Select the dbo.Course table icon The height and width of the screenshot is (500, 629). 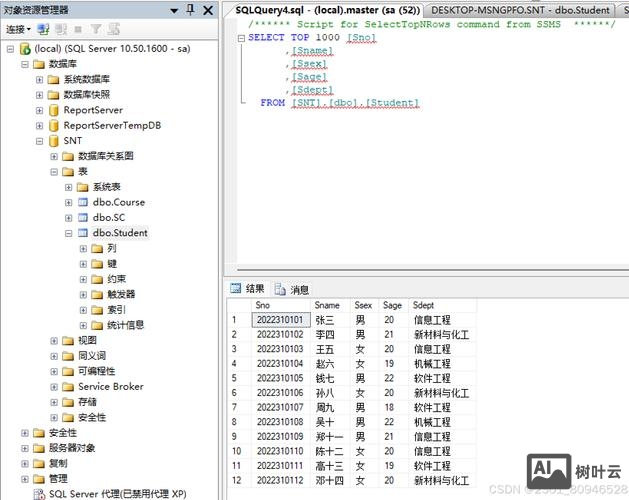tap(83, 202)
